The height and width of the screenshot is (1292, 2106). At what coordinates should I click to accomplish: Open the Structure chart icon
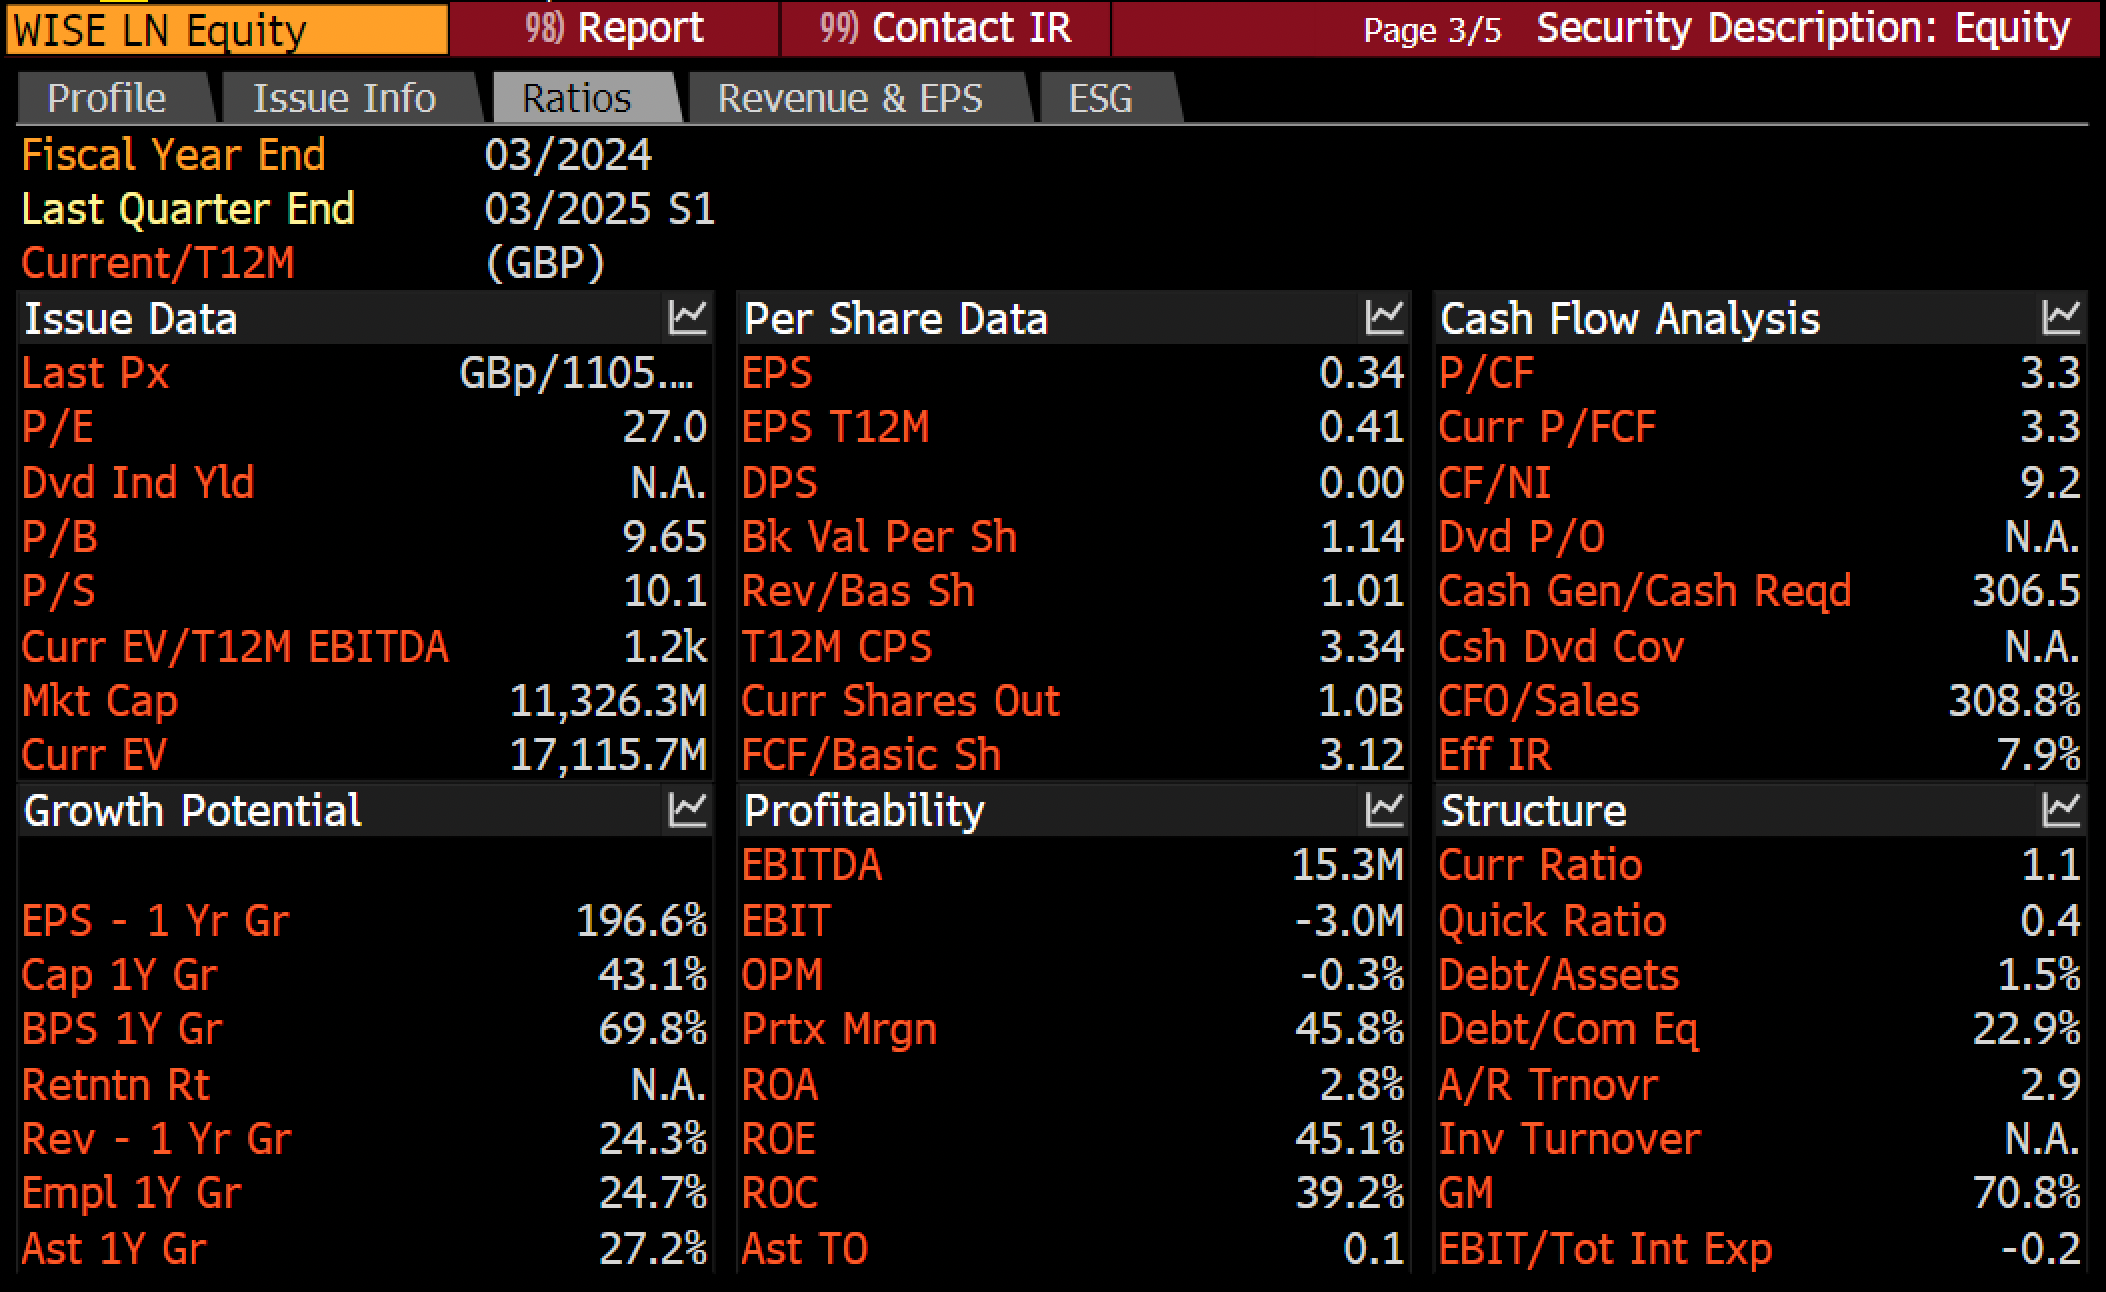point(2061,810)
